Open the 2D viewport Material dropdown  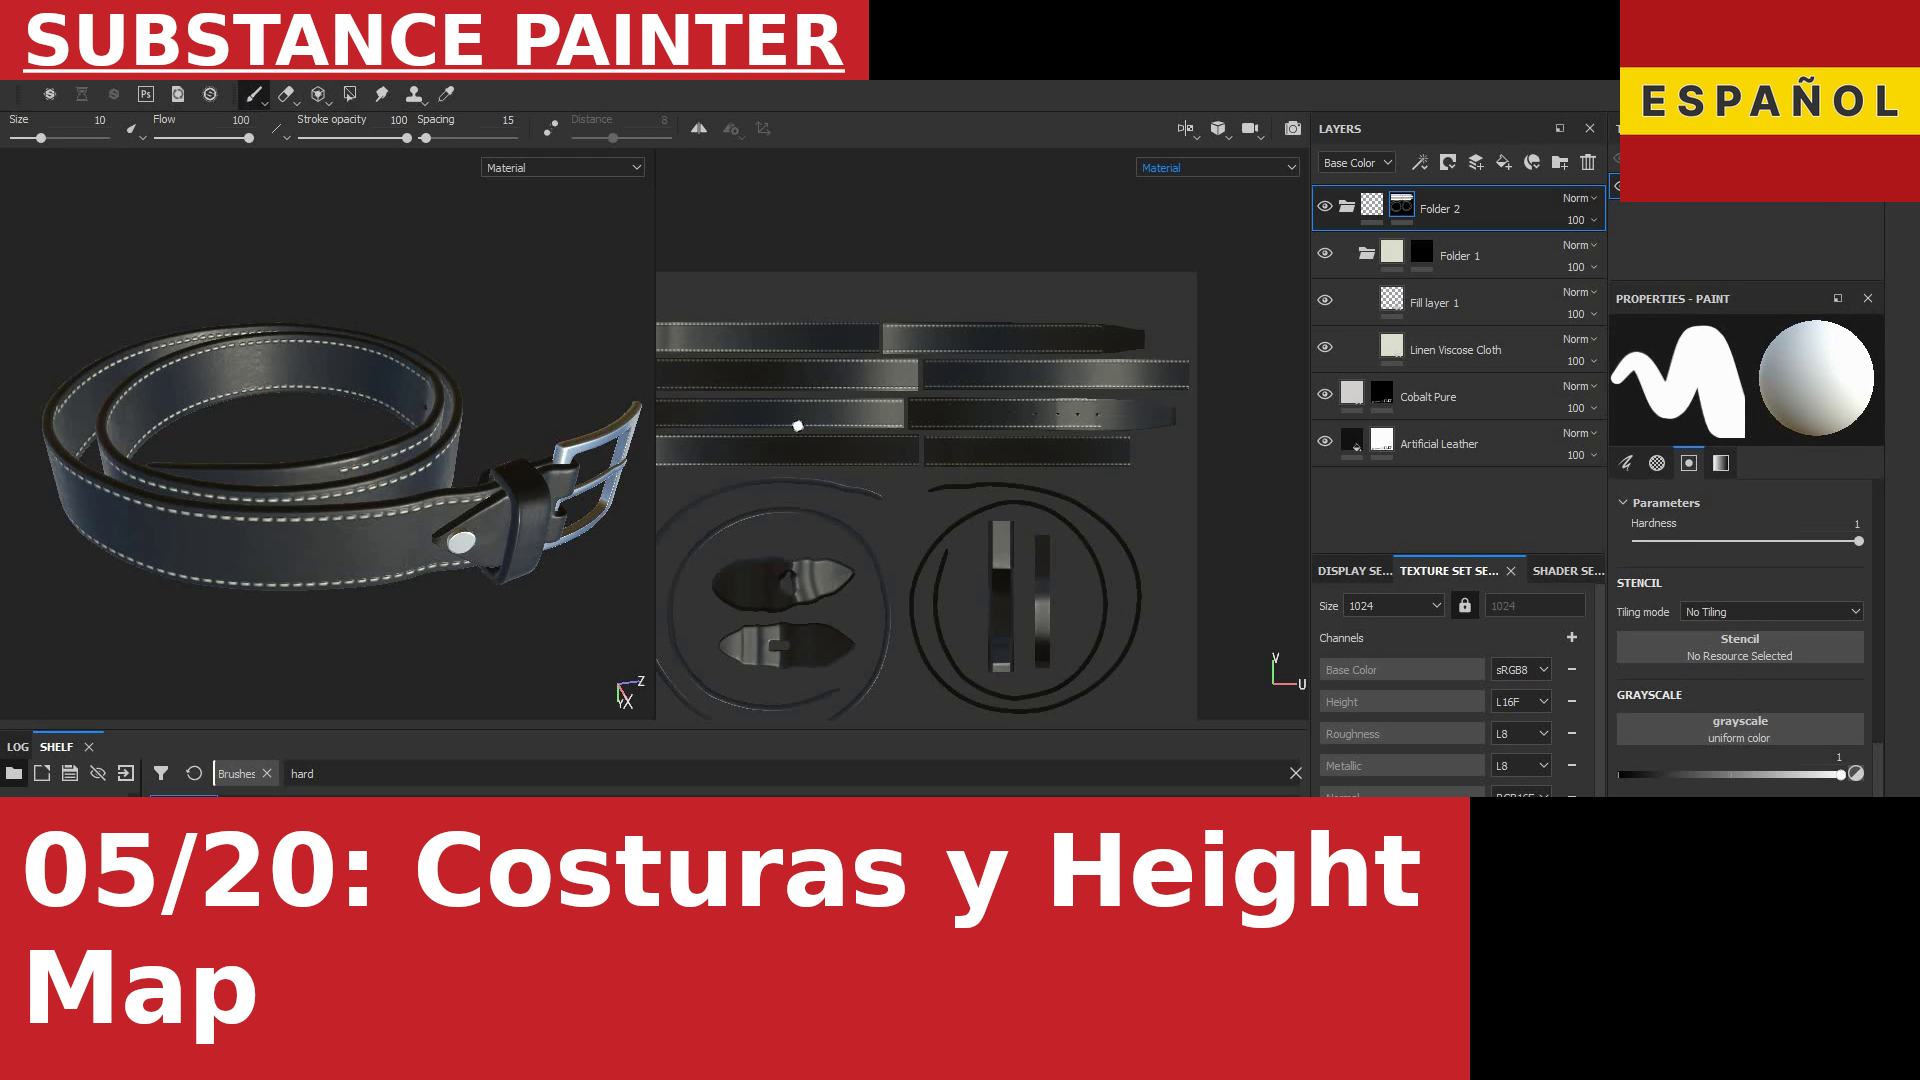[x=1218, y=168]
